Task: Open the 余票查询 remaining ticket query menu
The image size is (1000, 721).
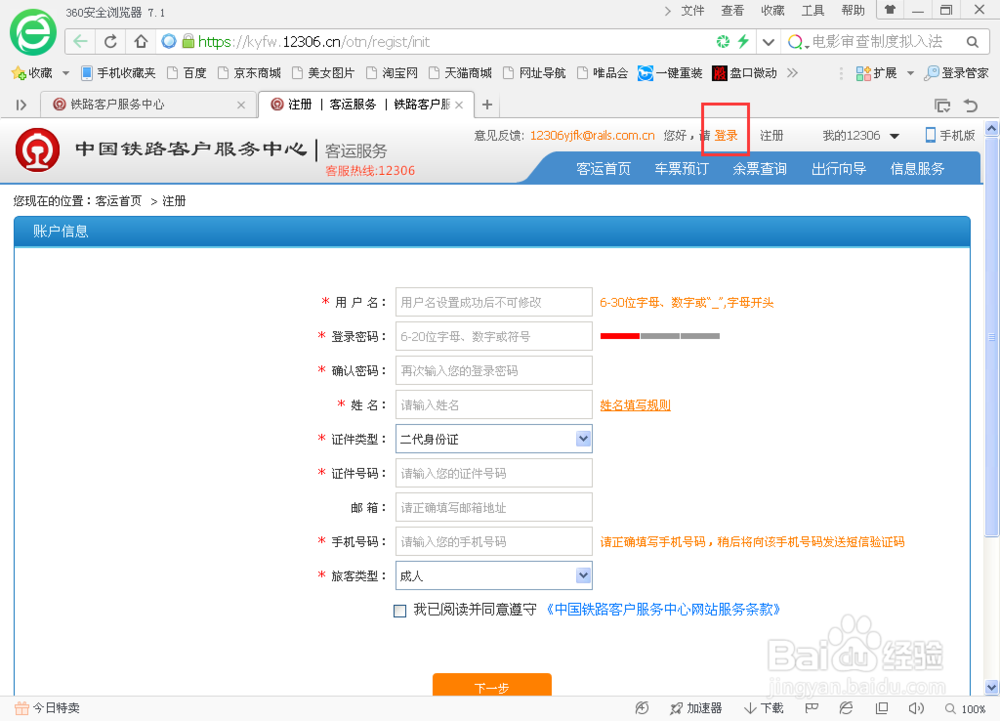Action: pos(758,168)
